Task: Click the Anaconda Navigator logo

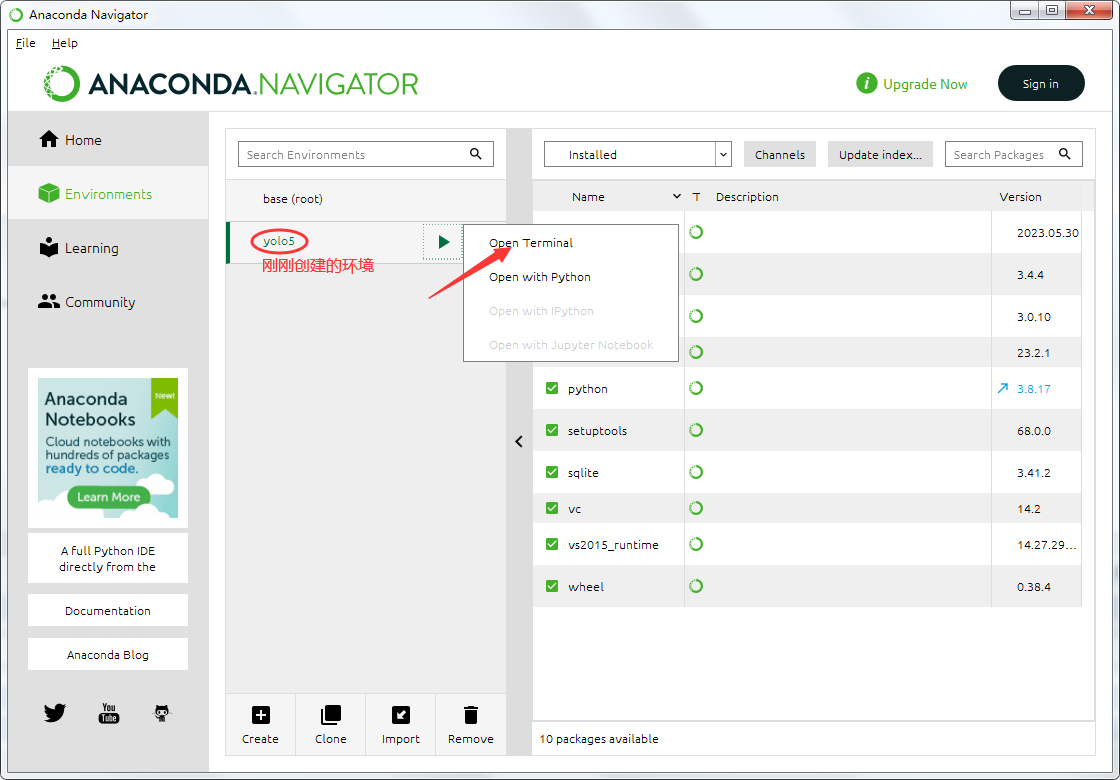Action: click(231, 84)
